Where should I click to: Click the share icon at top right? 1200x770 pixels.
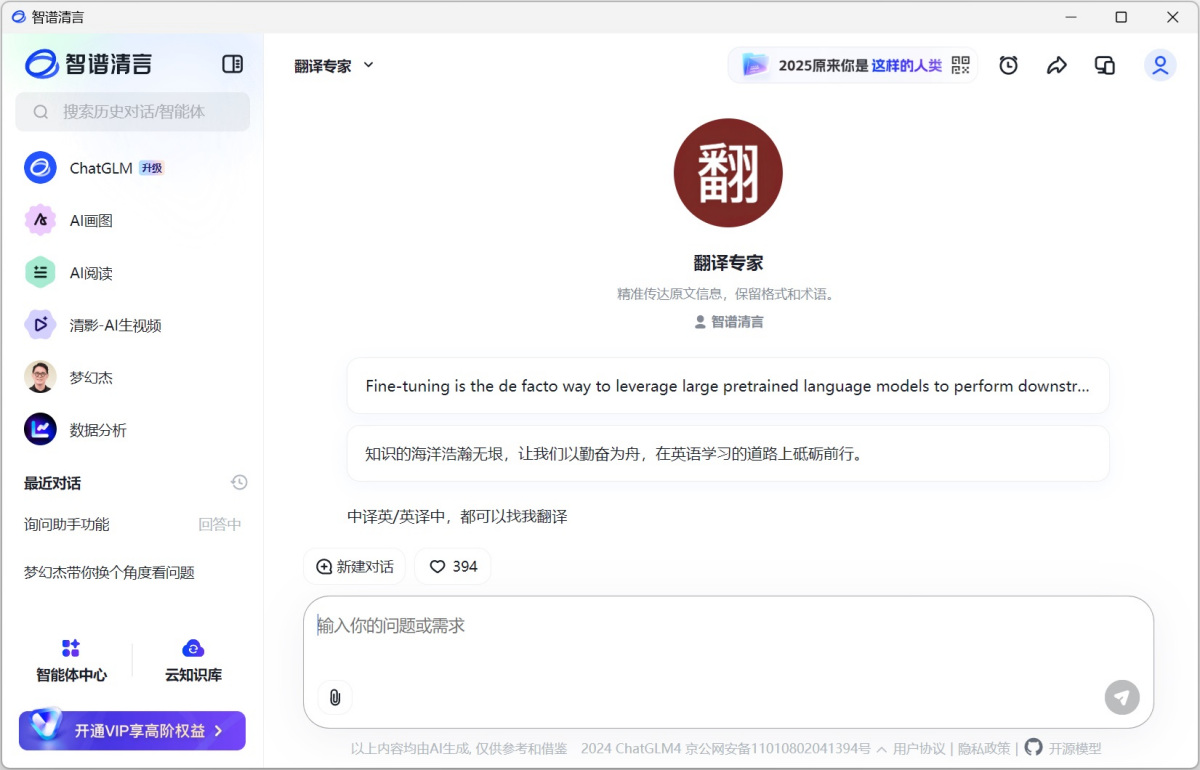tap(1057, 64)
